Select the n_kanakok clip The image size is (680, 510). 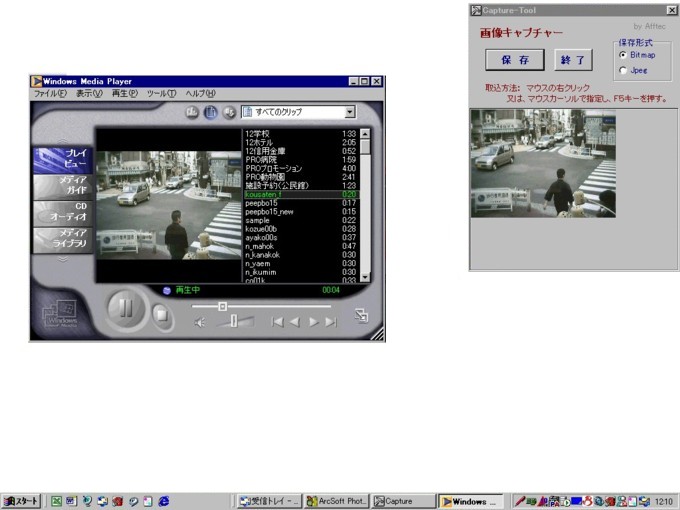coord(300,255)
